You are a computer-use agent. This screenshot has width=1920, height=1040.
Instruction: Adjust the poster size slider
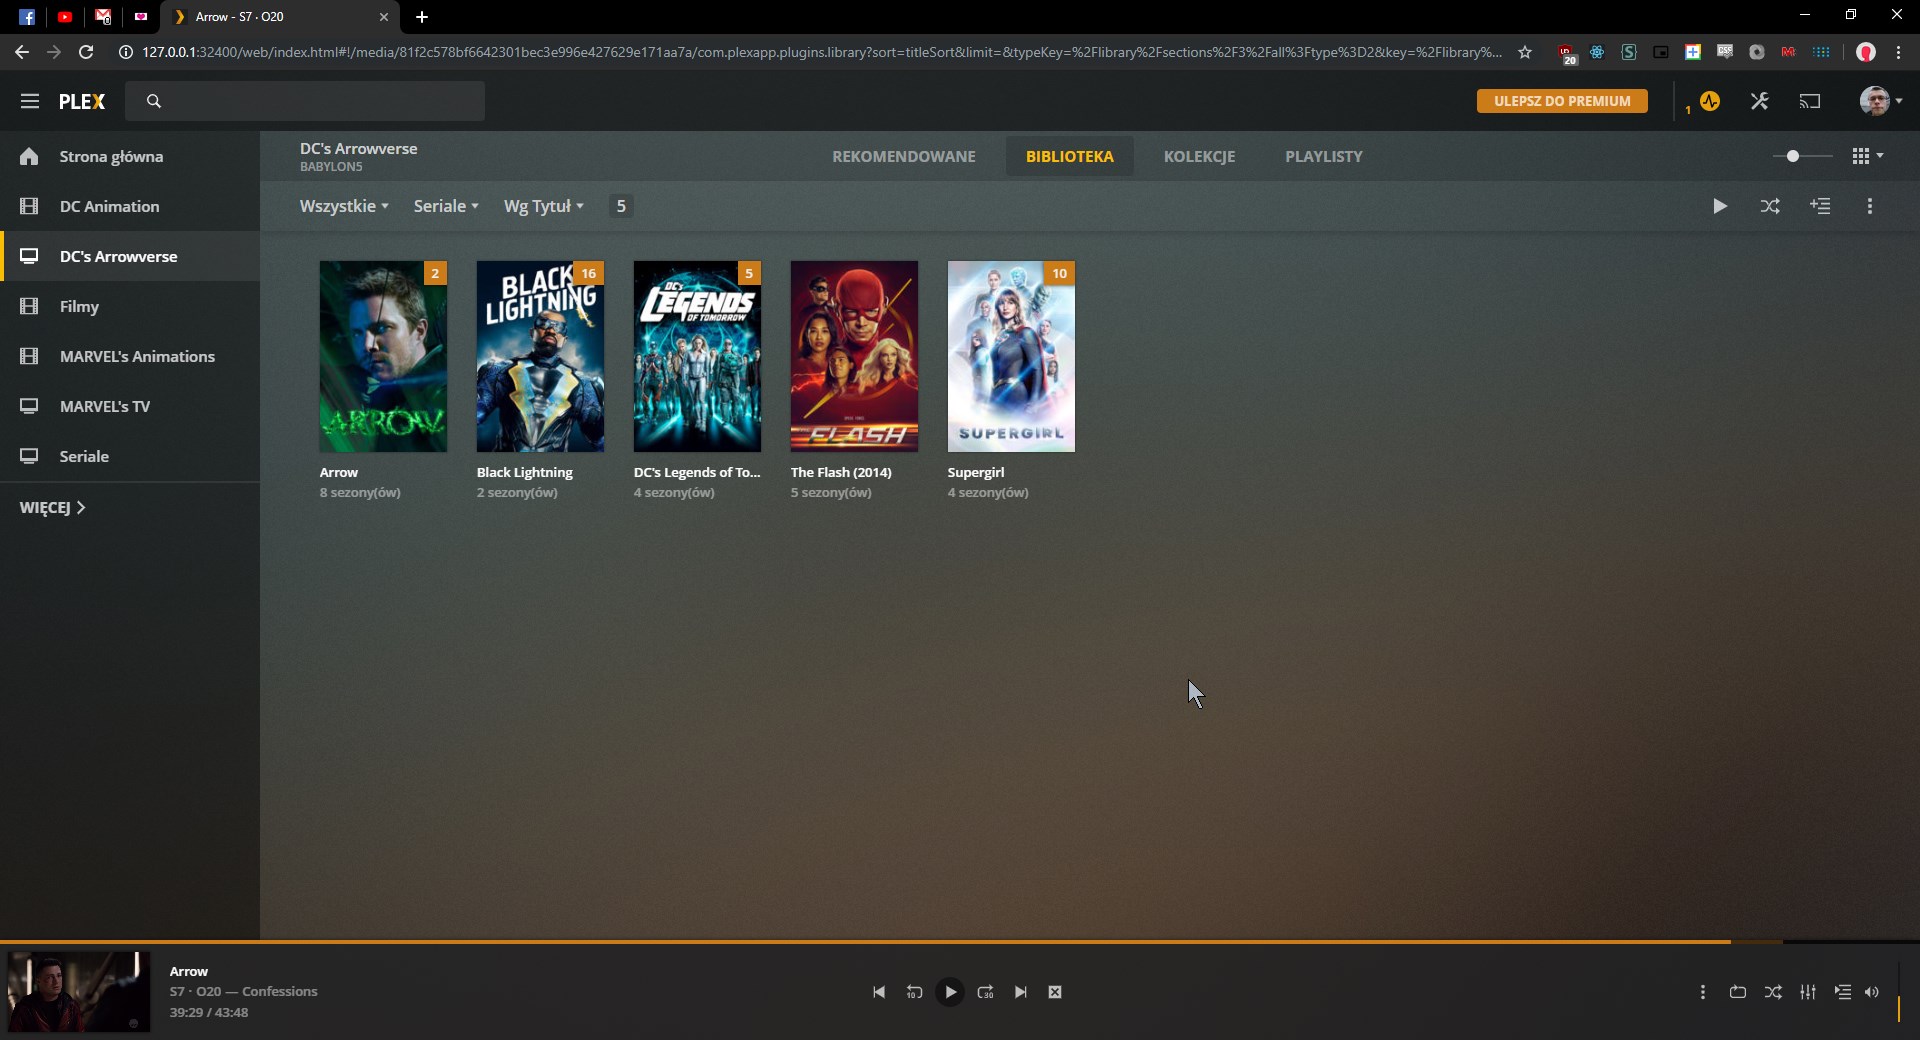click(x=1793, y=156)
